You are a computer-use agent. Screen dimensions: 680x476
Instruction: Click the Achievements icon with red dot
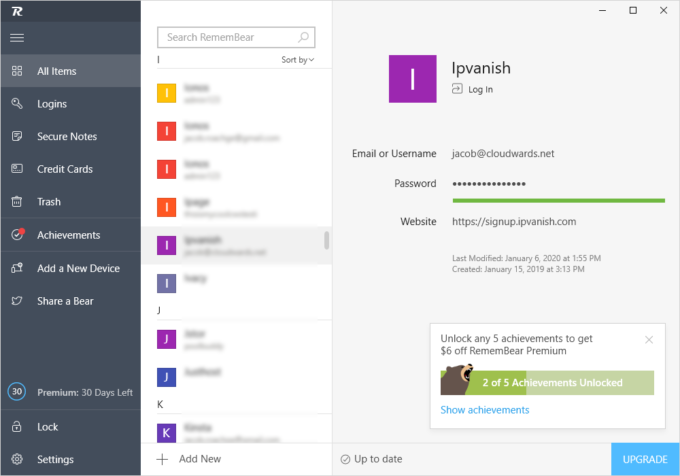coord(17,234)
